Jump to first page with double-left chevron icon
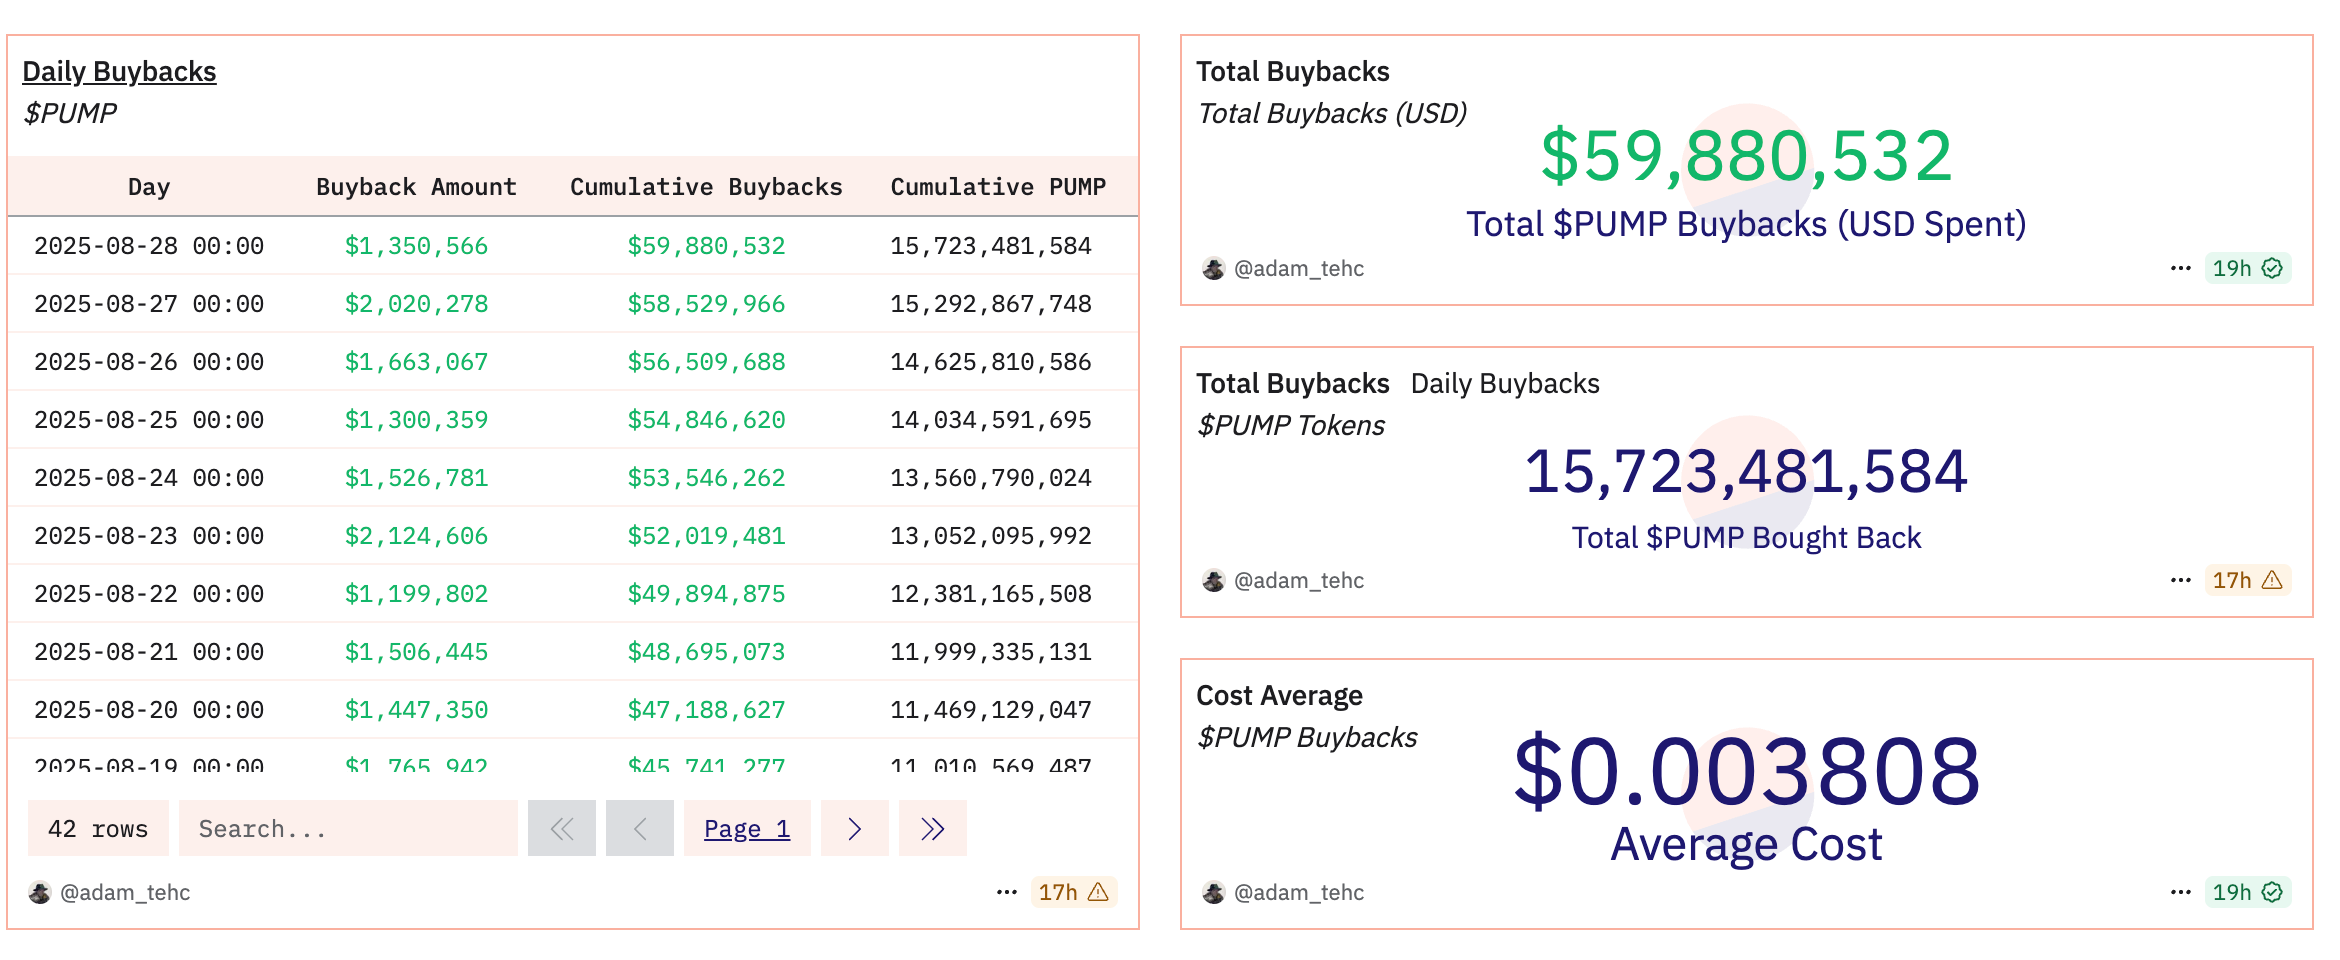Screen dimensions: 2340x960 coord(562,828)
